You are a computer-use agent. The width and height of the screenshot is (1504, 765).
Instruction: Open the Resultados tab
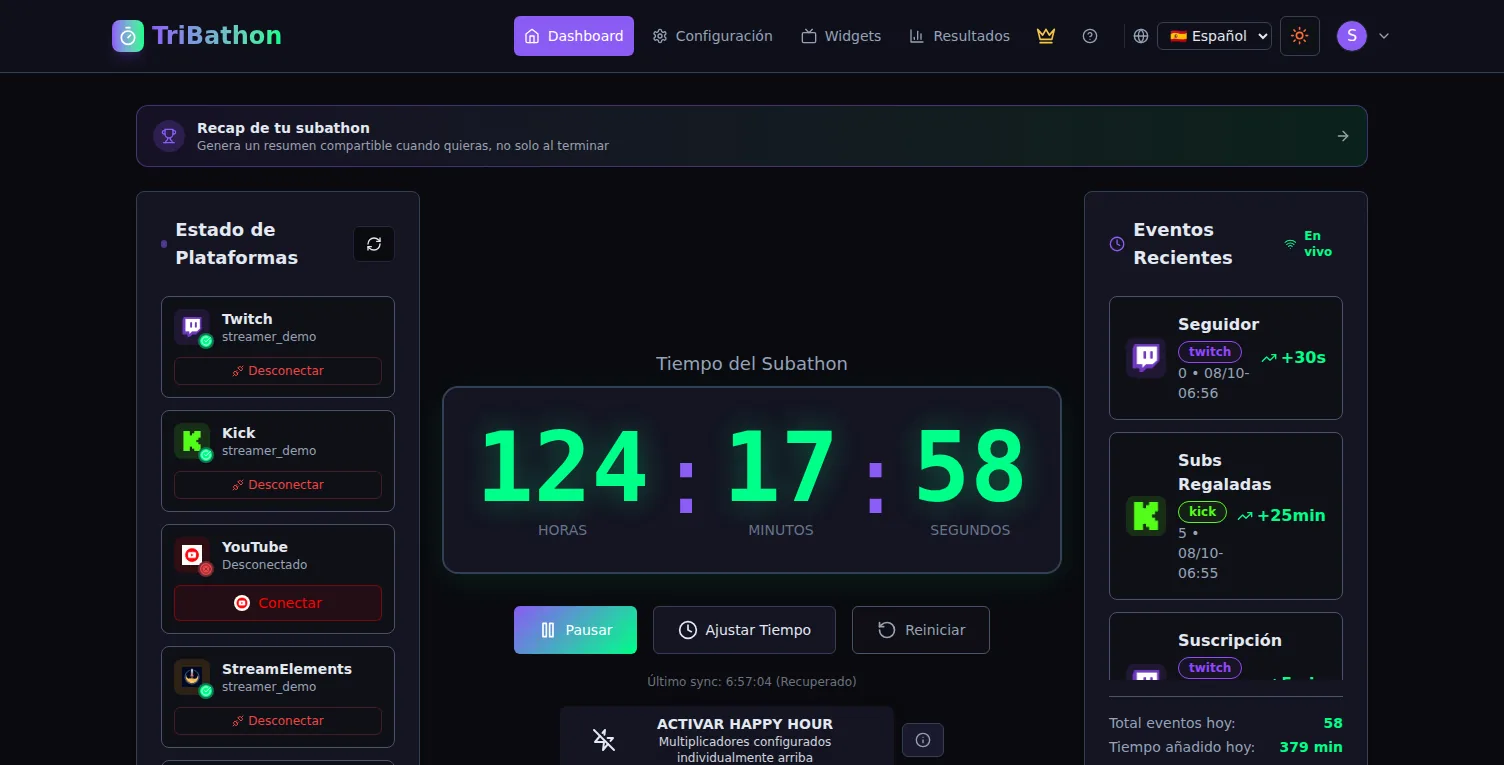click(x=960, y=36)
